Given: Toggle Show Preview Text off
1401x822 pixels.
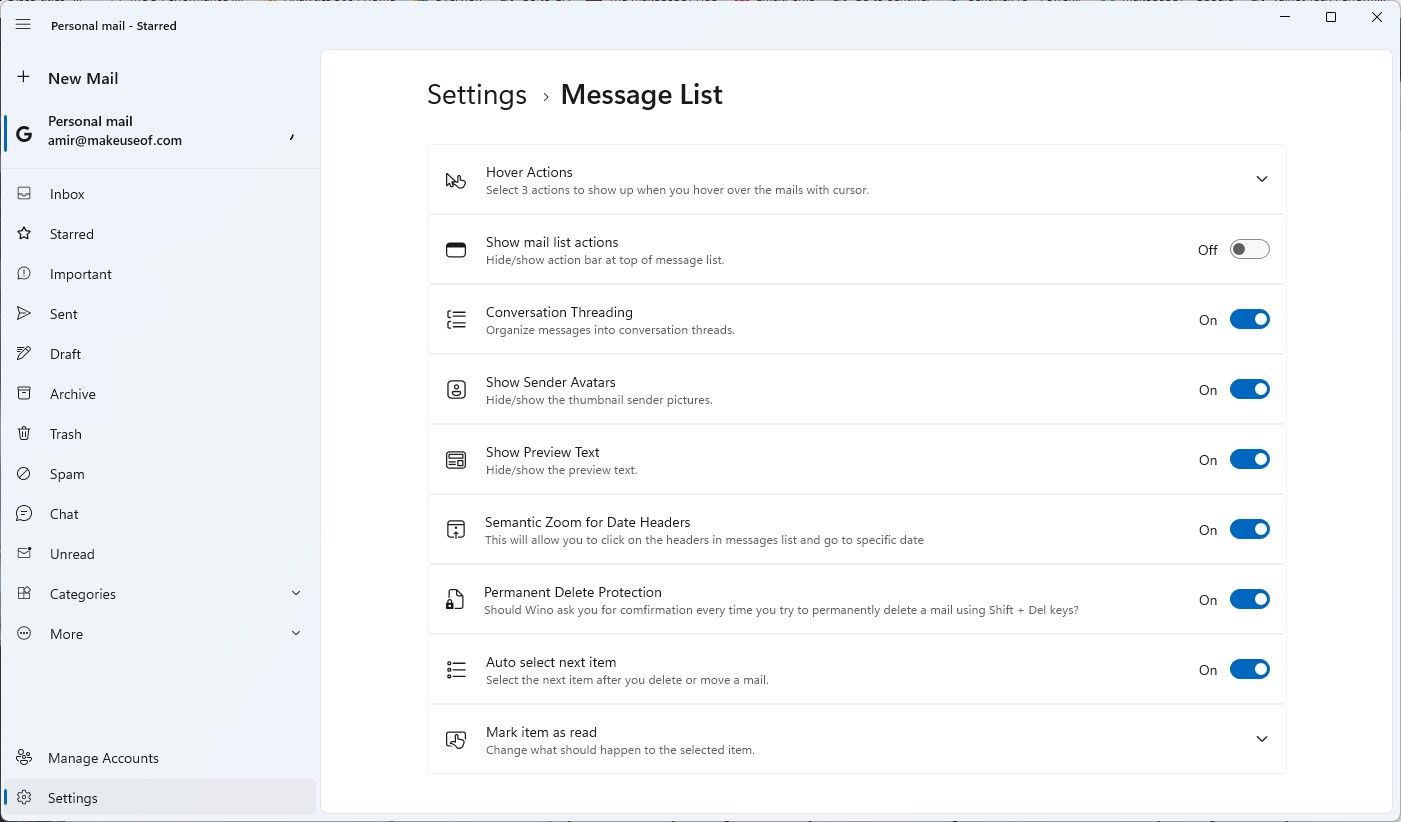Looking at the screenshot, I should 1250,460.
